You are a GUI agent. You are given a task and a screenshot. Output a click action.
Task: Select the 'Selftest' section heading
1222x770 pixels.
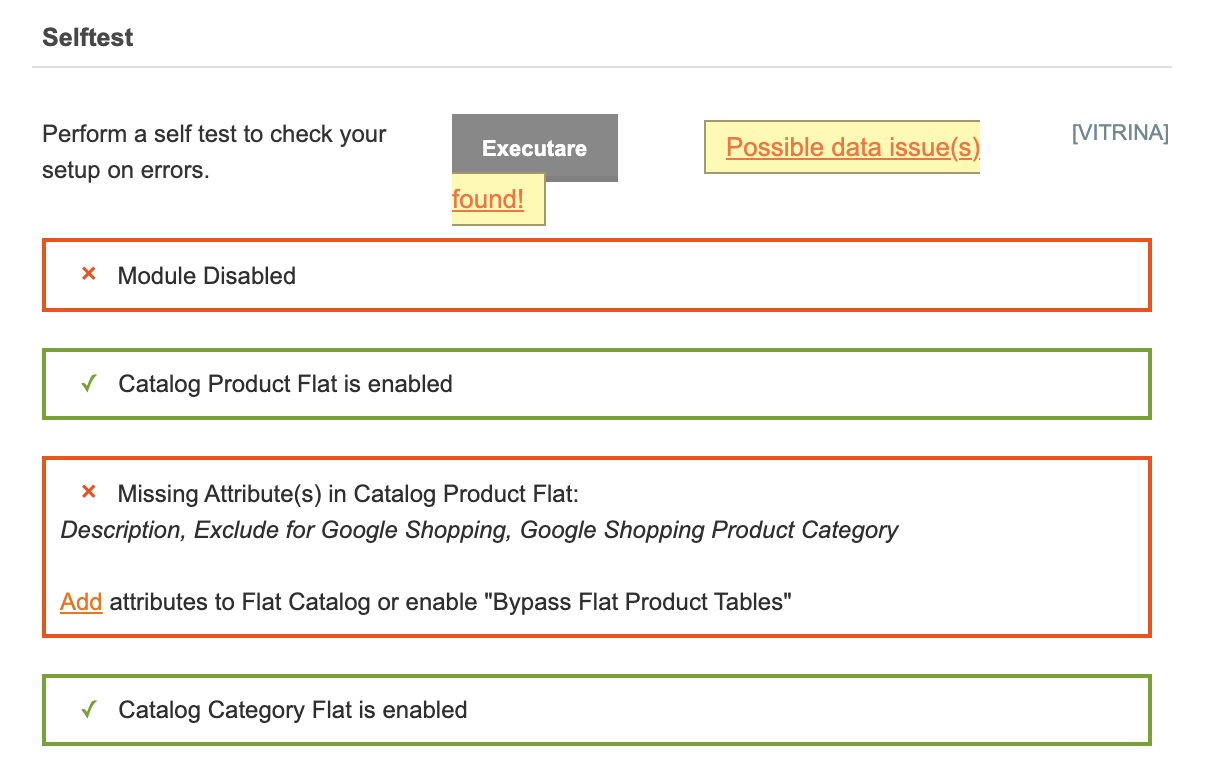pyautogui.click(x=88, y=37)
